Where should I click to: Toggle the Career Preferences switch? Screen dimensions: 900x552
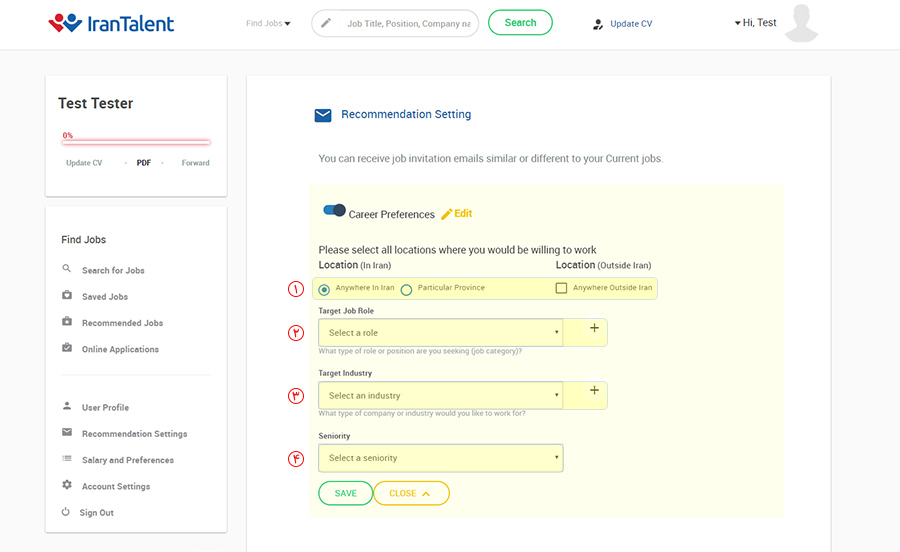click(x=334, y=211)
